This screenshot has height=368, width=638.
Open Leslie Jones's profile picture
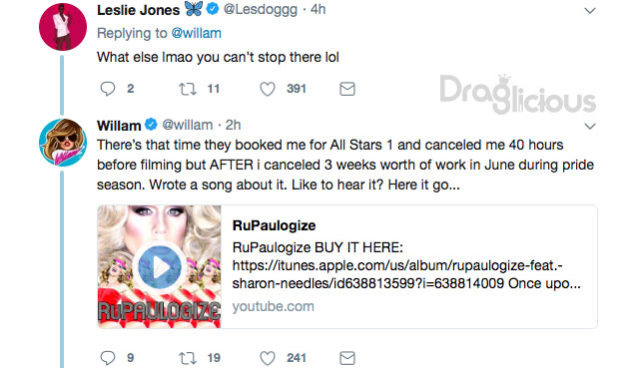tap(63, 27)
